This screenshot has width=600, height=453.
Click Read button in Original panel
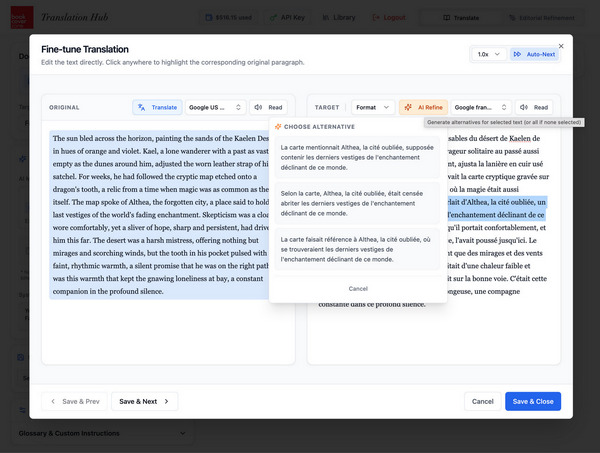tap(268, 108)
